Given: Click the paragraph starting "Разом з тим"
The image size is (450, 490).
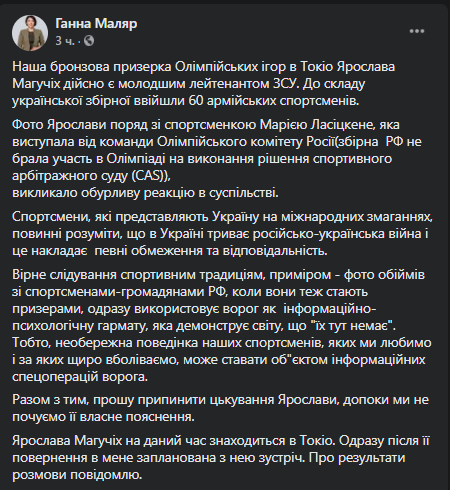Looking at the screenshot, I should pyautogui.click(x=220, y=408).
